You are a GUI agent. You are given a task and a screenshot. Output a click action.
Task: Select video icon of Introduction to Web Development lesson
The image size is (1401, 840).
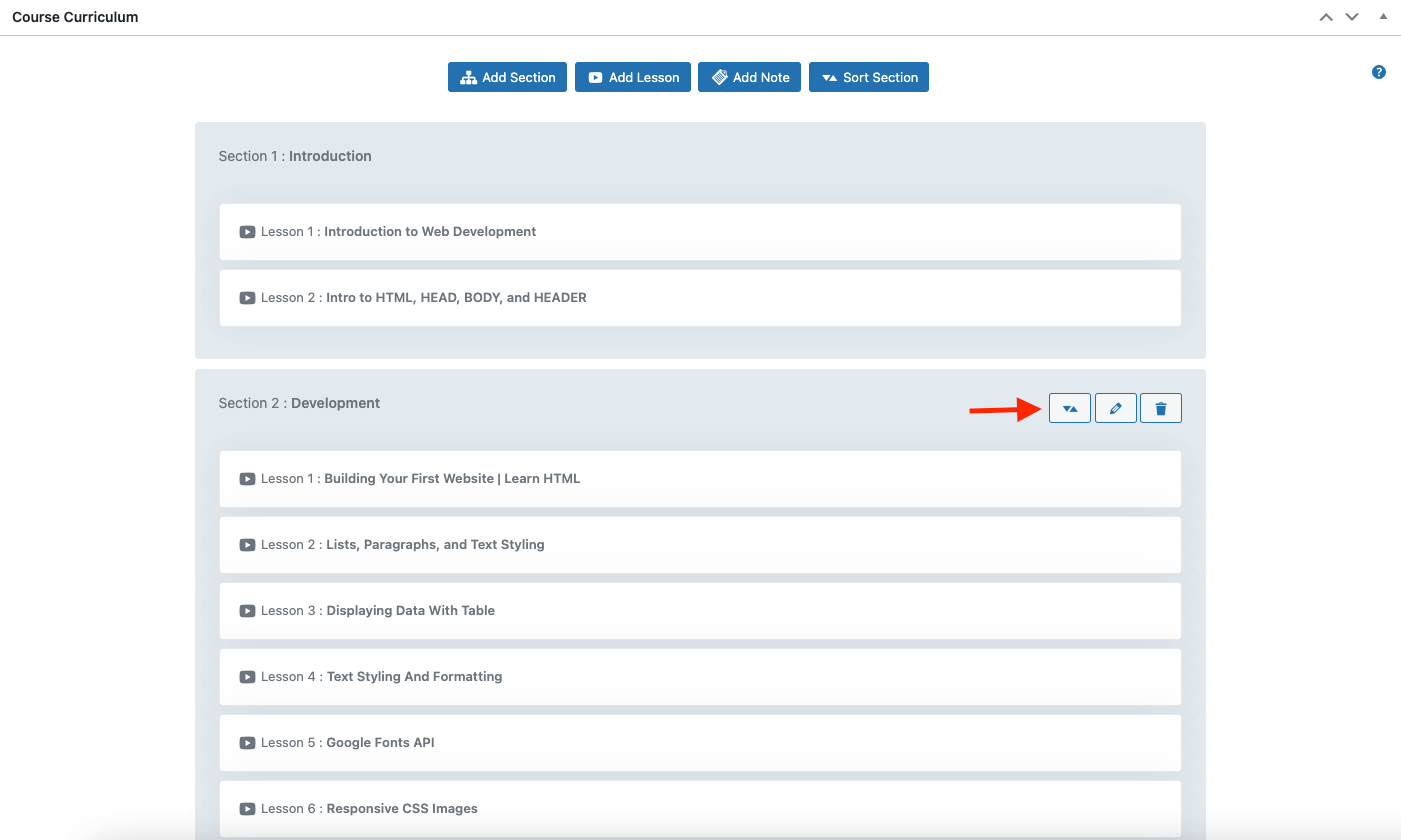click(247, 232)
